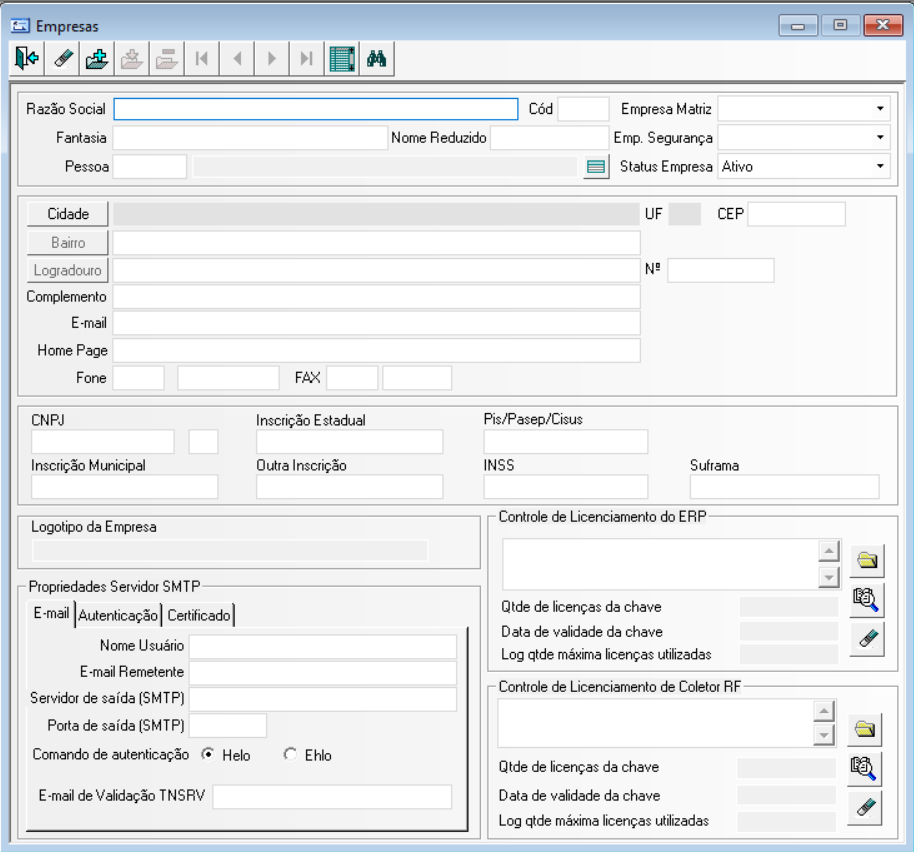914x852 pixels.
Task: Expand the Empresa Matriz dropdown
Action: [880, 109]
